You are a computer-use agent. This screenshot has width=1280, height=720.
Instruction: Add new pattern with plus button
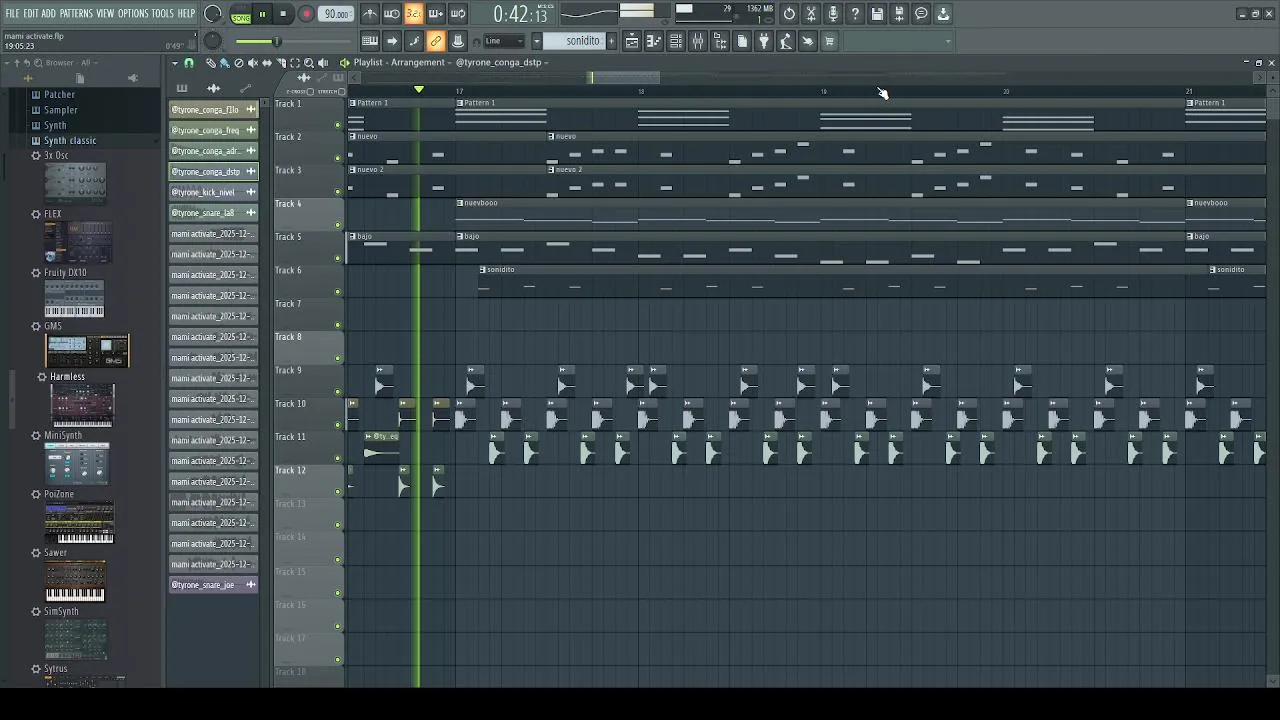612,41
